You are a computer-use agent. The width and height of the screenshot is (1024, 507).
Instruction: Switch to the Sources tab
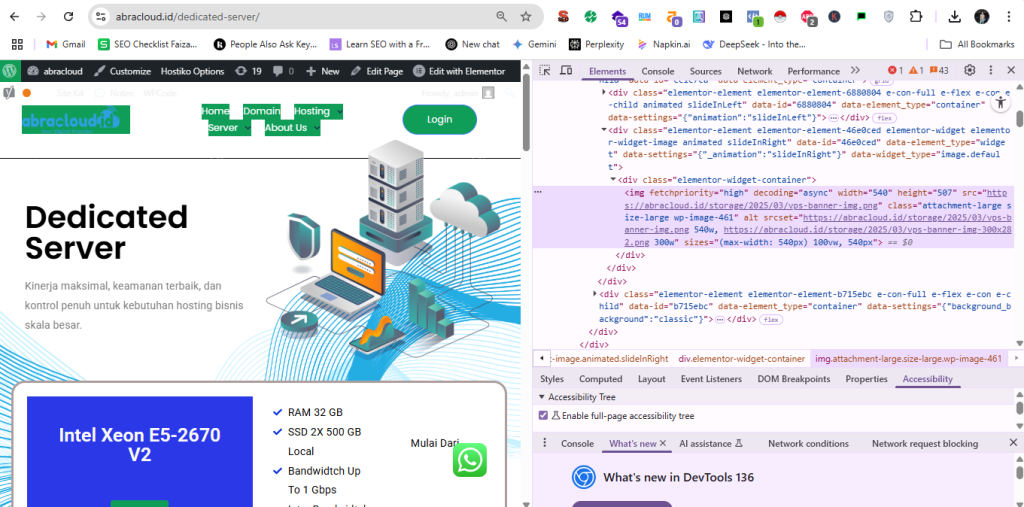(706, 71)
